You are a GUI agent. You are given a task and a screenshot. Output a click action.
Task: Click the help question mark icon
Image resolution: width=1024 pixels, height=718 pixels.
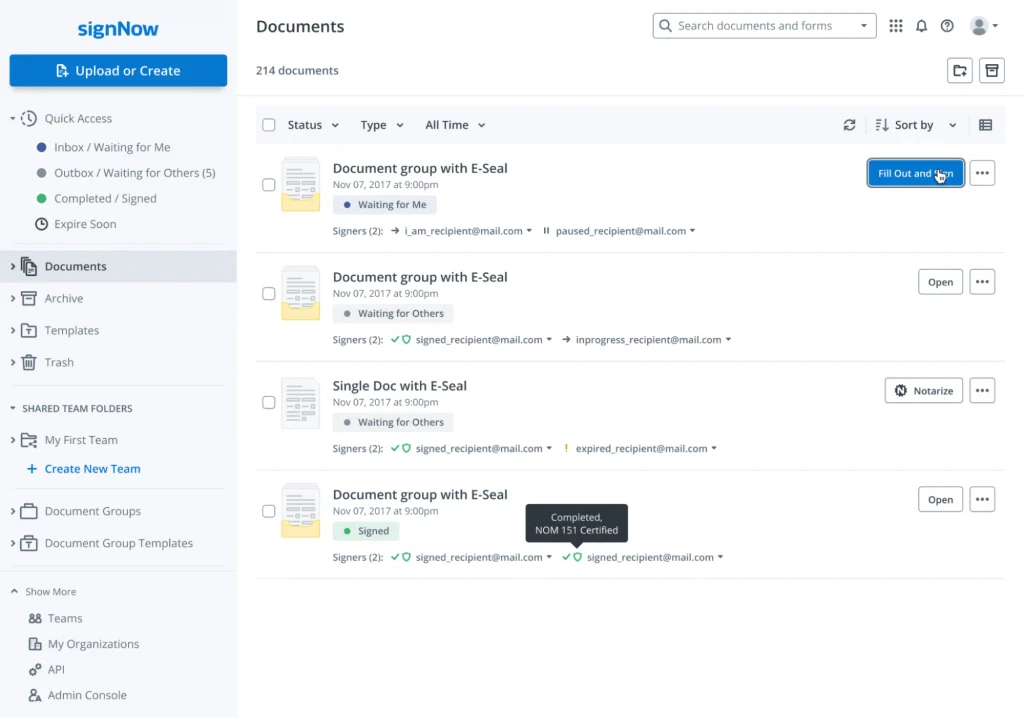point(947,26)
